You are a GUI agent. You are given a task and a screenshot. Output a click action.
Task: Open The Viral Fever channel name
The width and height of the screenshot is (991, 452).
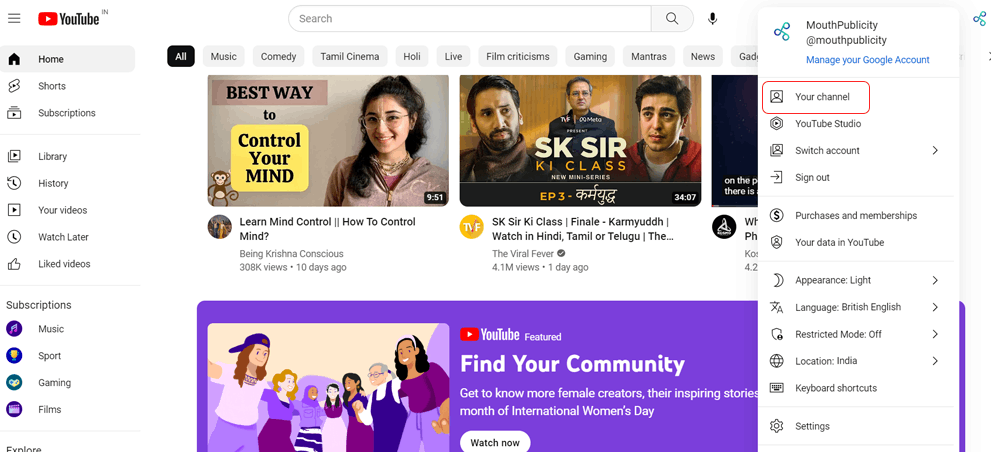(x=523, y=253)
